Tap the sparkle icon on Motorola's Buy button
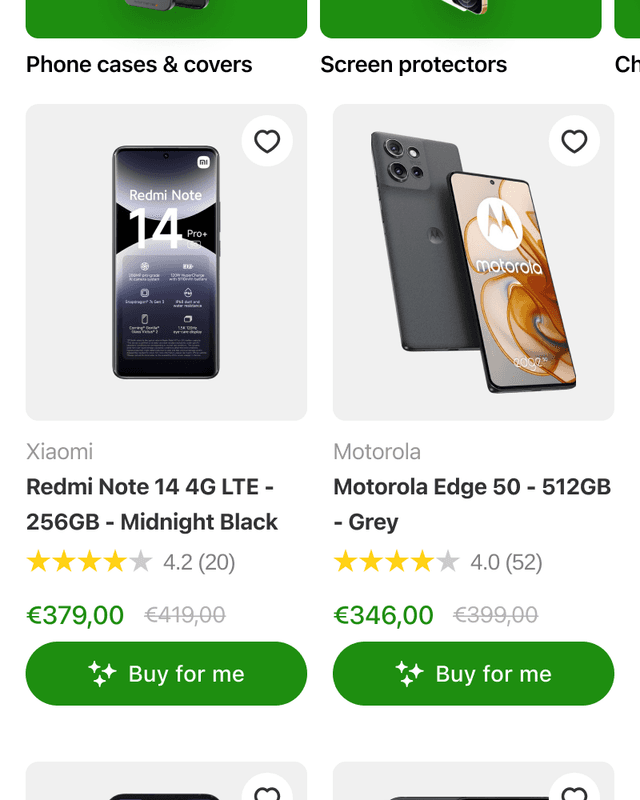Screen dimensions: 640x800 pyautogui.click(x=412, y=673)
